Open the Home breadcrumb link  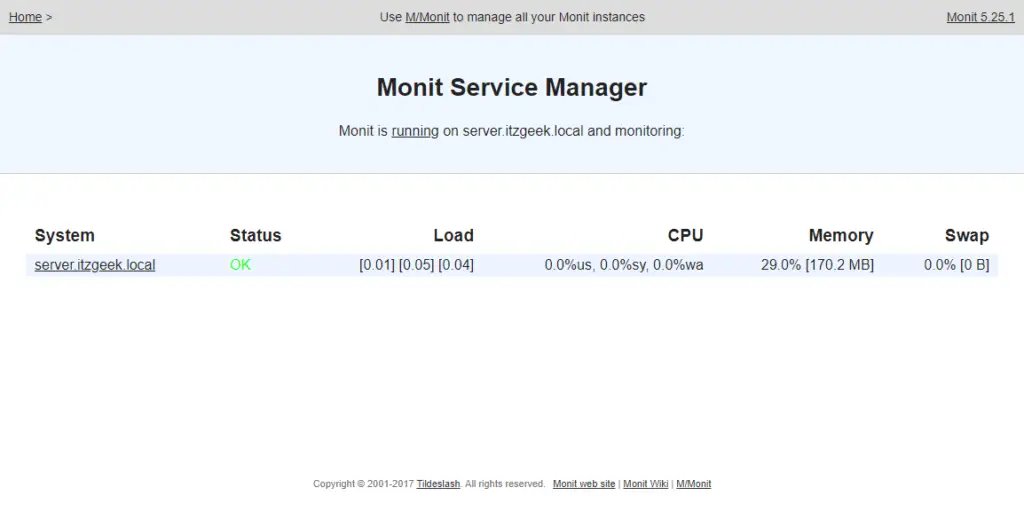[25, 17]
